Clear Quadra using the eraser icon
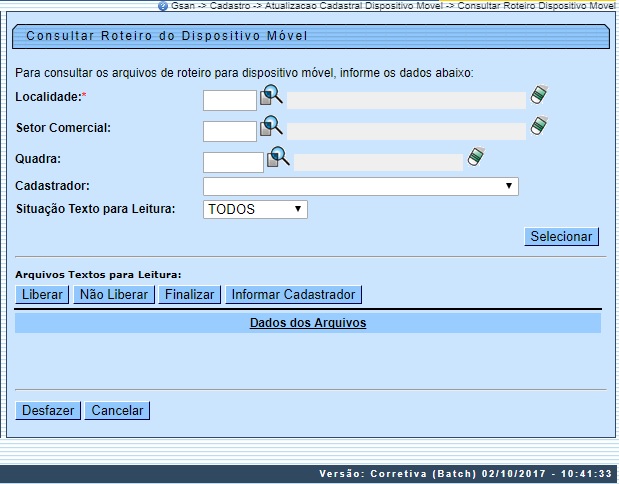The width and height of the screenshot is (619, 484). 477,157
